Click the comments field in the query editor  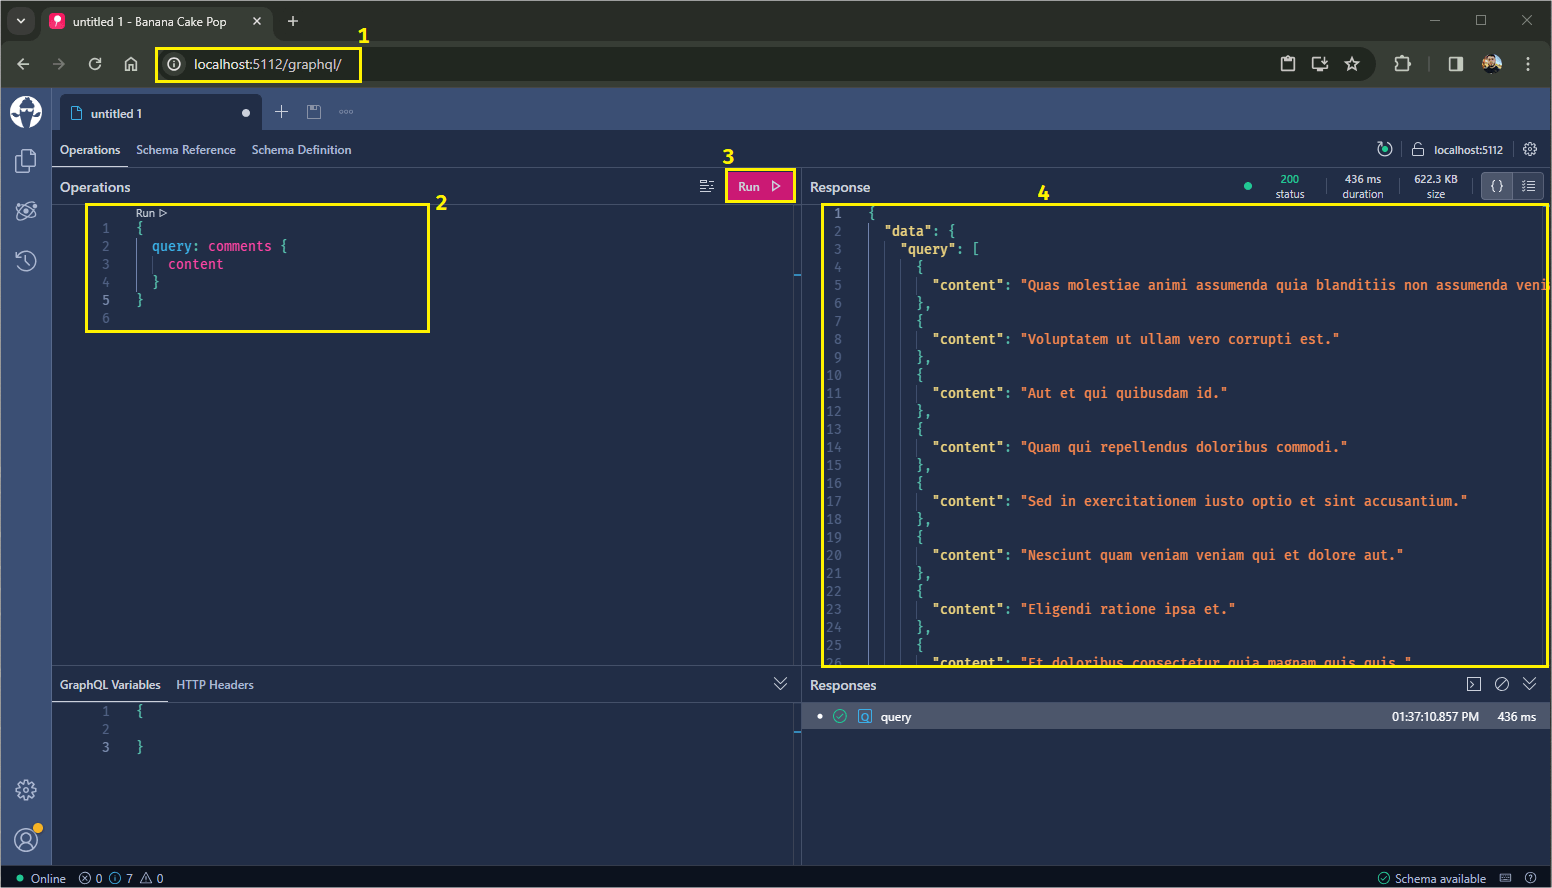click(x=240, y=246)
